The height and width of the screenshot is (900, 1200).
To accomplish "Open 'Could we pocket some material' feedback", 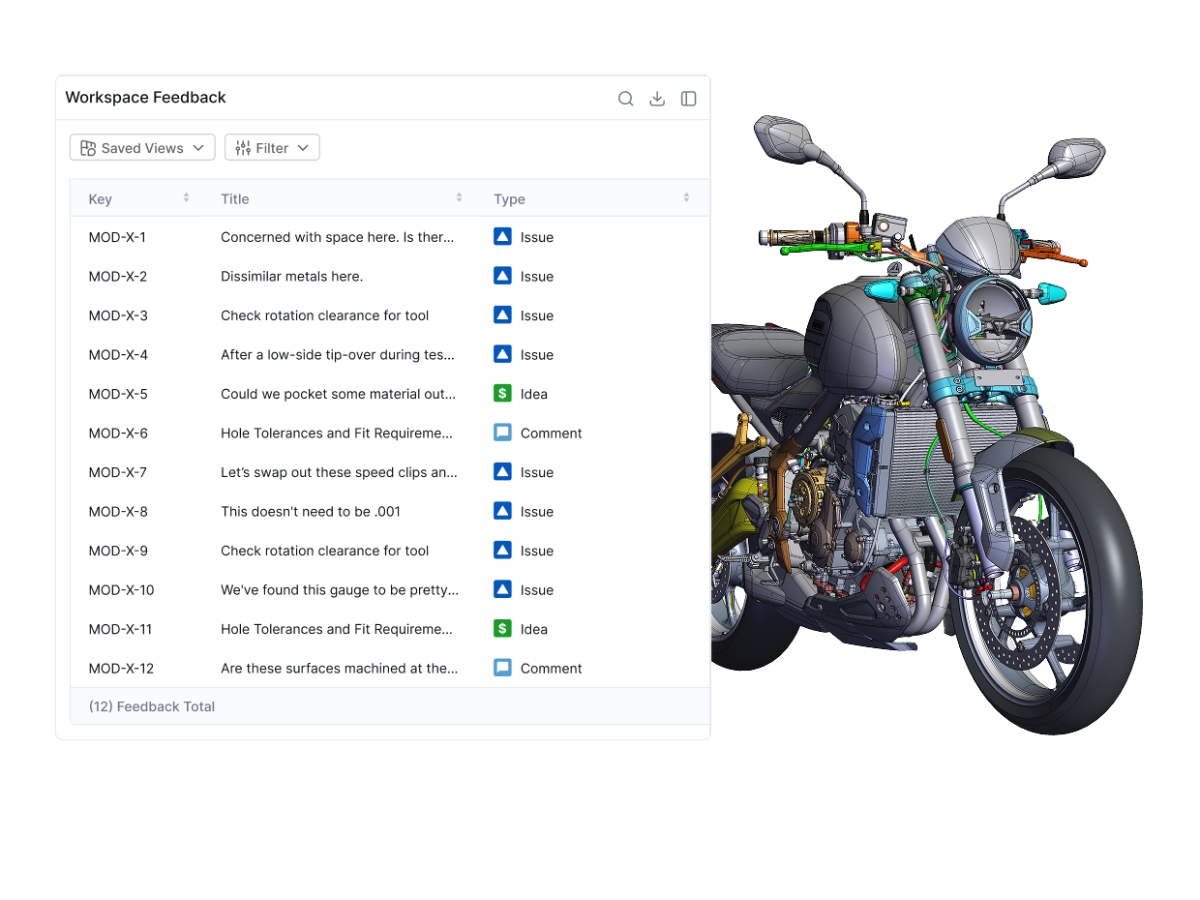I will pos(339,394).
